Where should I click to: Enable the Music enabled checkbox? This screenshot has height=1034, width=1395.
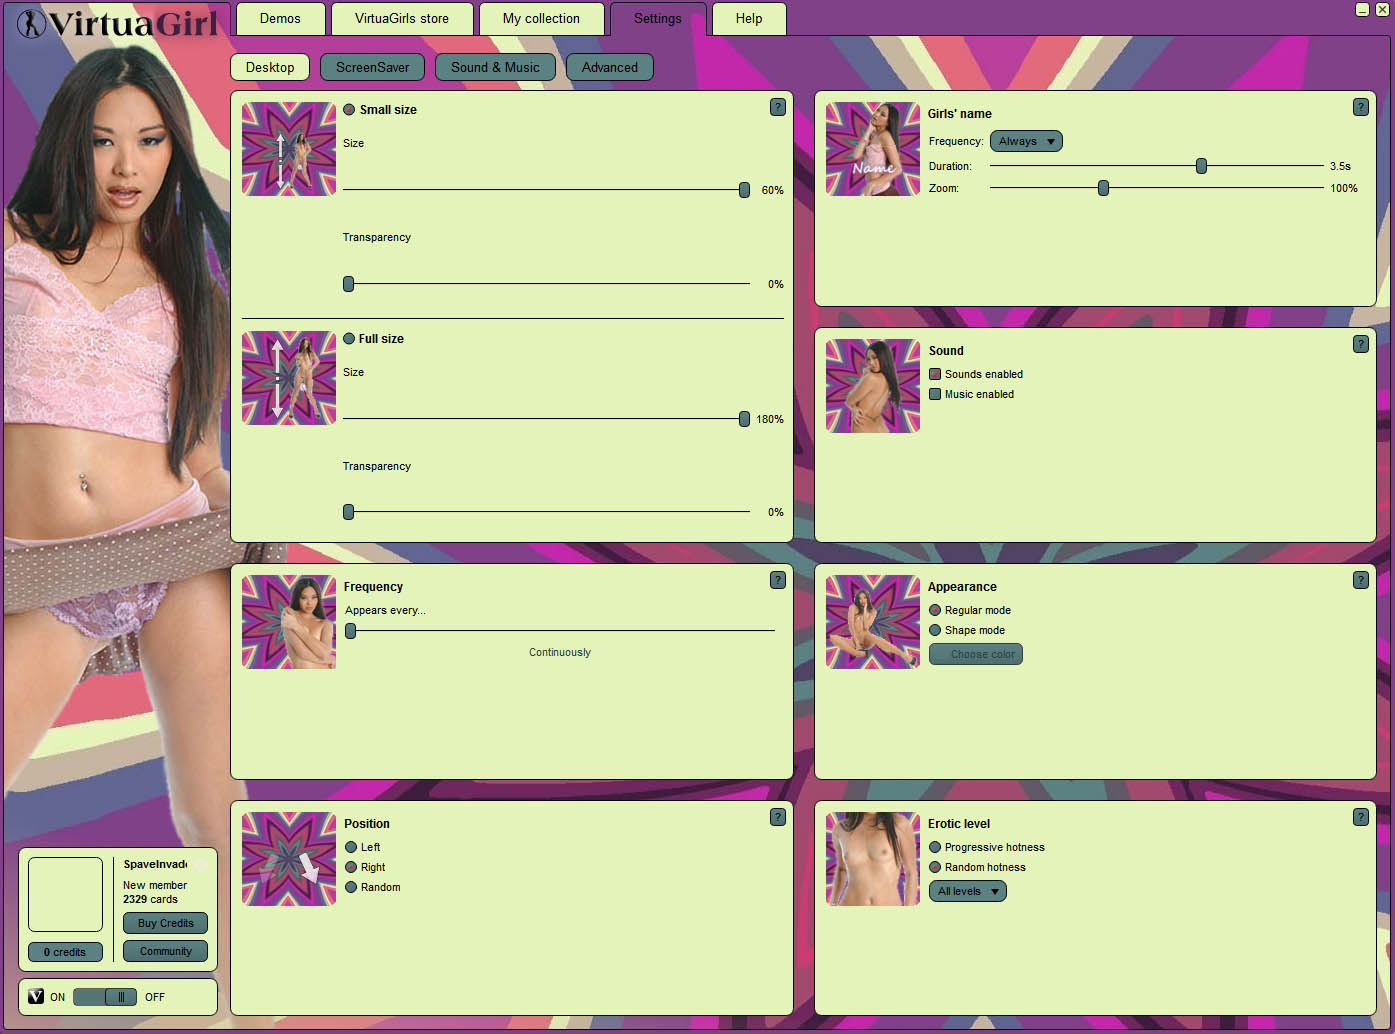point(935,394)
